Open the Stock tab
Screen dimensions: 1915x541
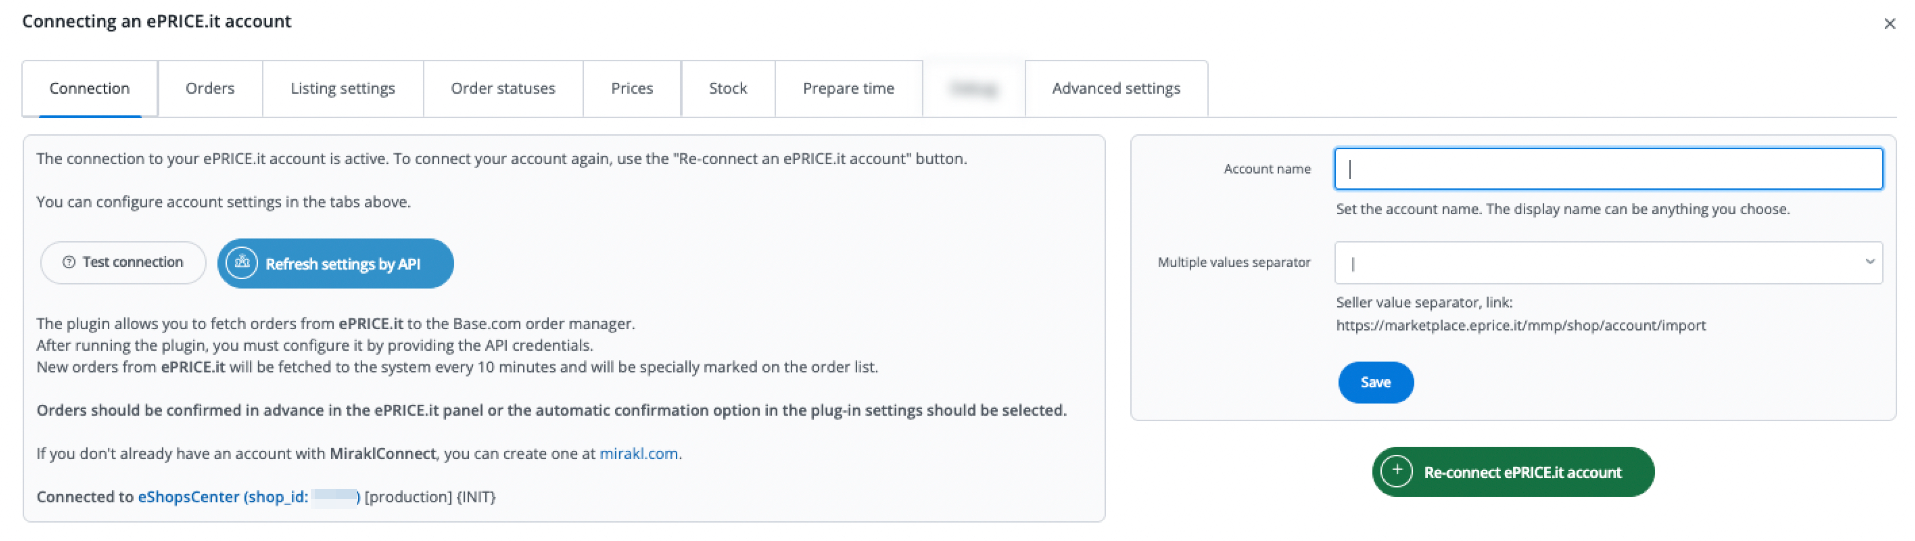728,89
